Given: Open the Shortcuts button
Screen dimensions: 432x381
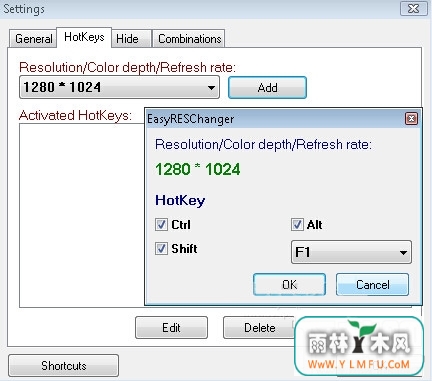Looking at the screenshot, I should 63,366.
